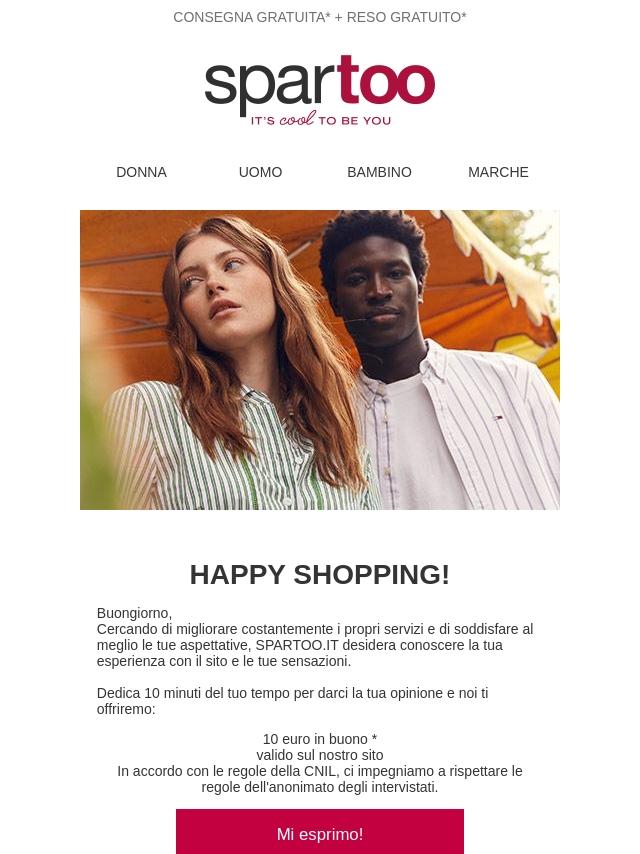640x854 pixels.
Task: Click the red-haired woman in the photo
Action: 240,365
